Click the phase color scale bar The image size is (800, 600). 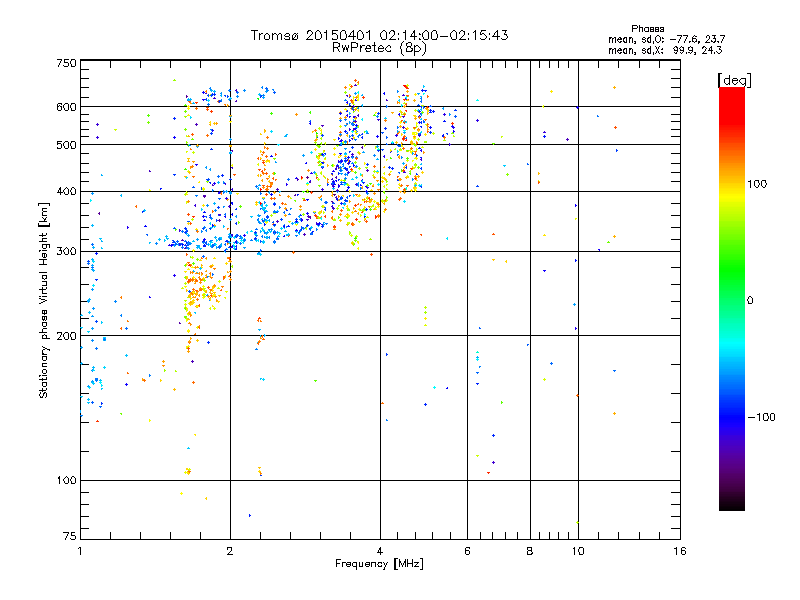(x=732, y=299)
